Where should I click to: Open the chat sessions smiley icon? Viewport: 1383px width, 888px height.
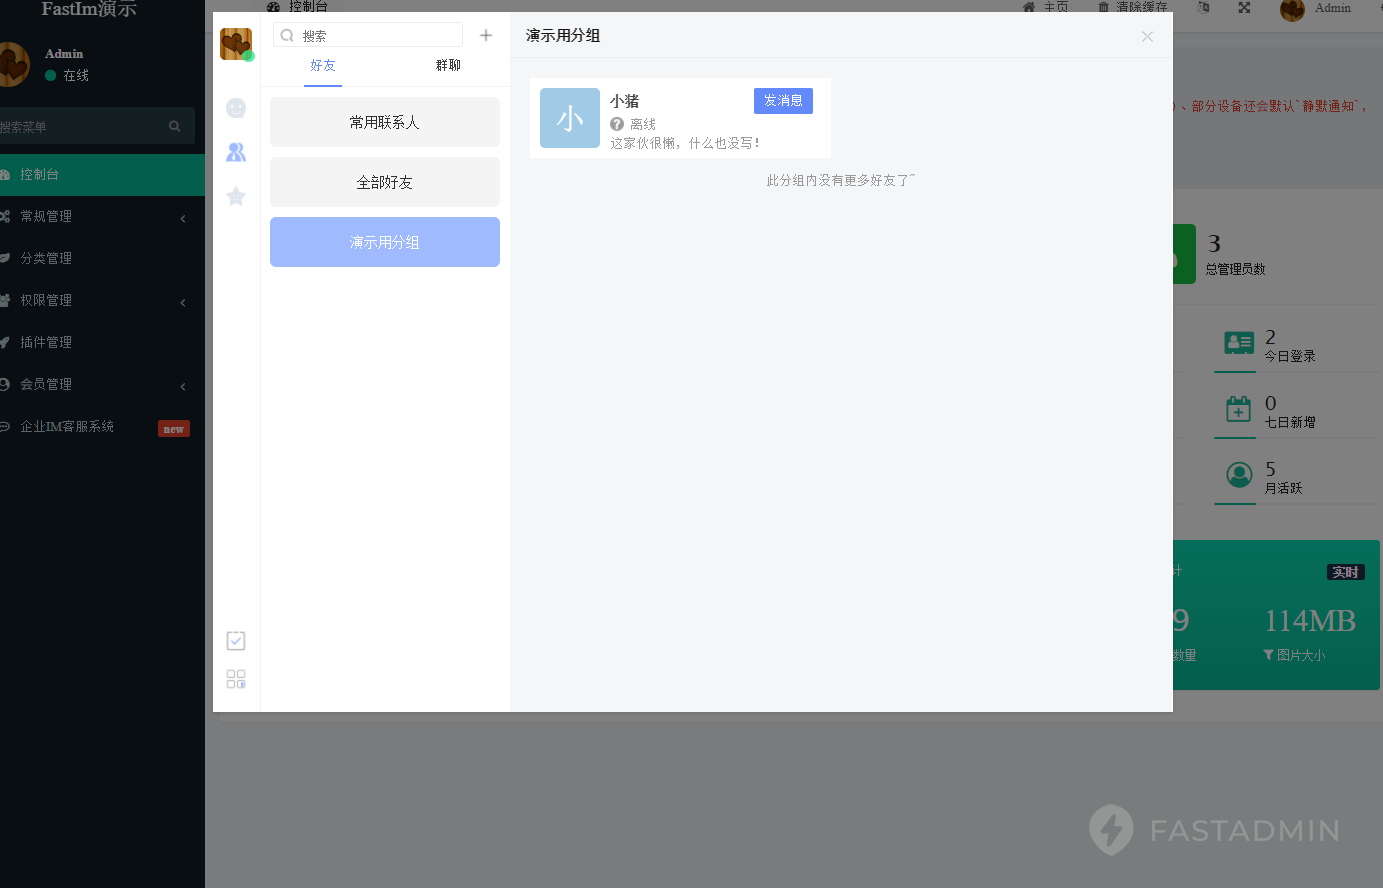tap(236, 108)
